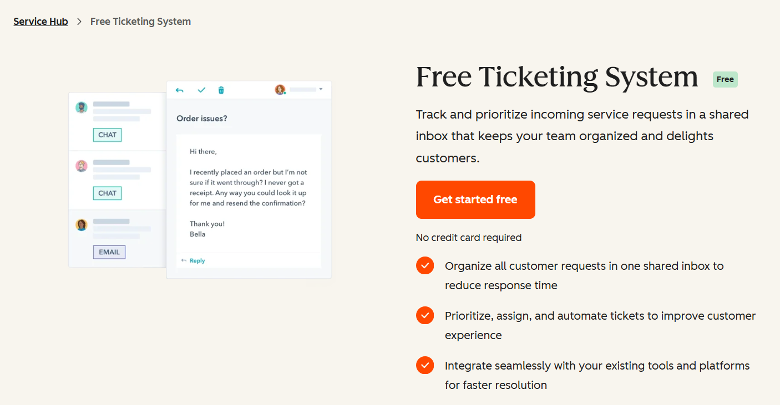Click the orange checkmark beside Organize all customer requests
Screen dimensions: 780x405
[x=425, y=266]
